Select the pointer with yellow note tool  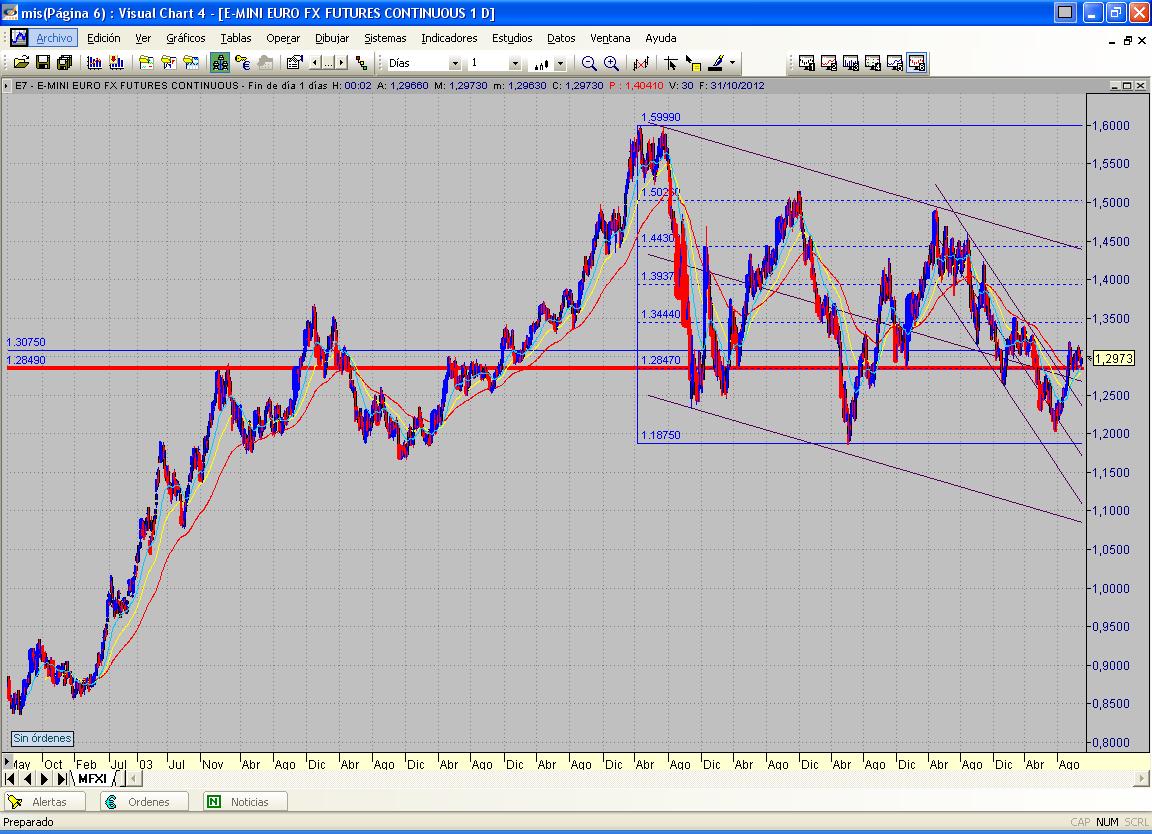[x=693, y=63]
